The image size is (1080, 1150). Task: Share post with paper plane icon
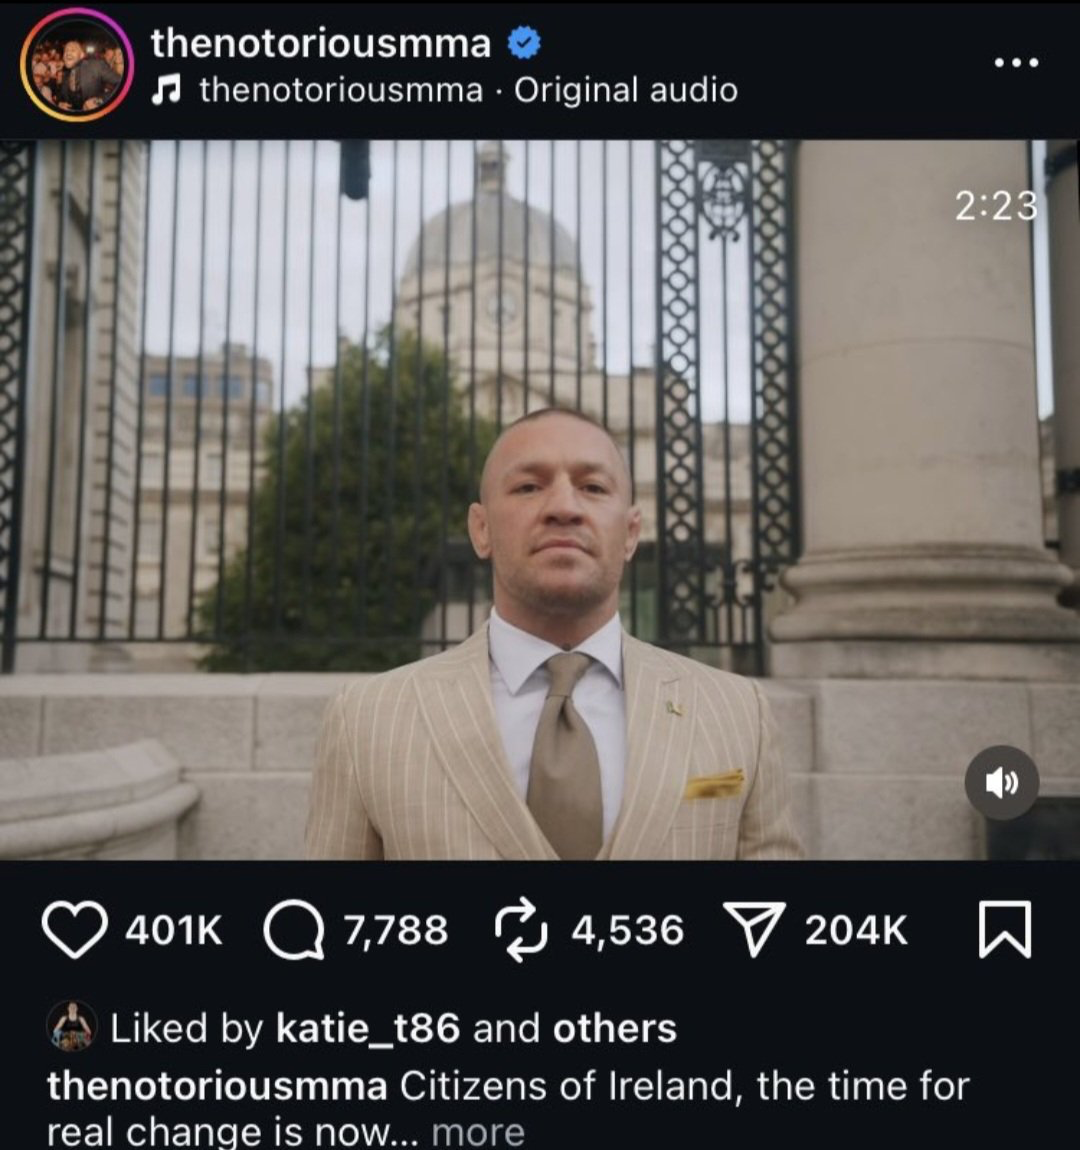point(755,930)
